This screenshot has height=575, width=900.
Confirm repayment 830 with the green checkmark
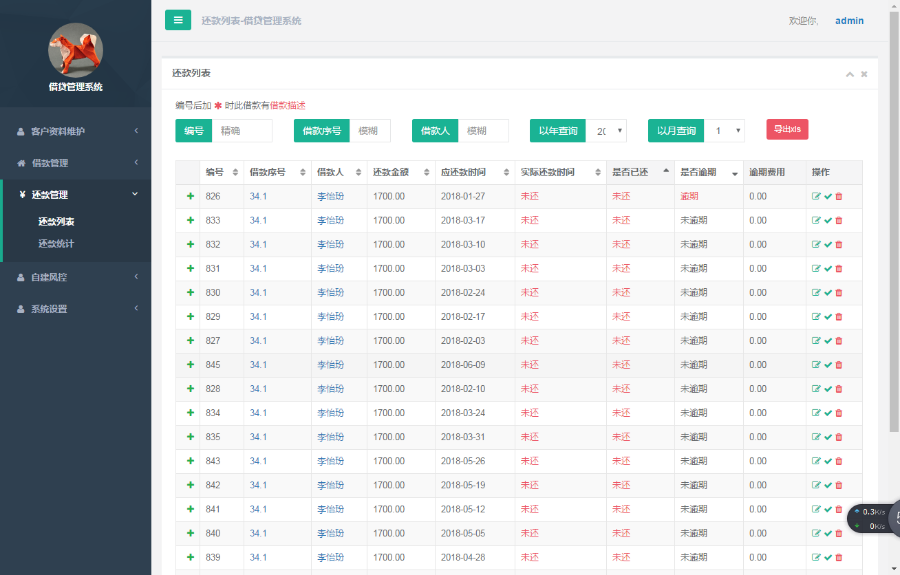coord(828,293)
